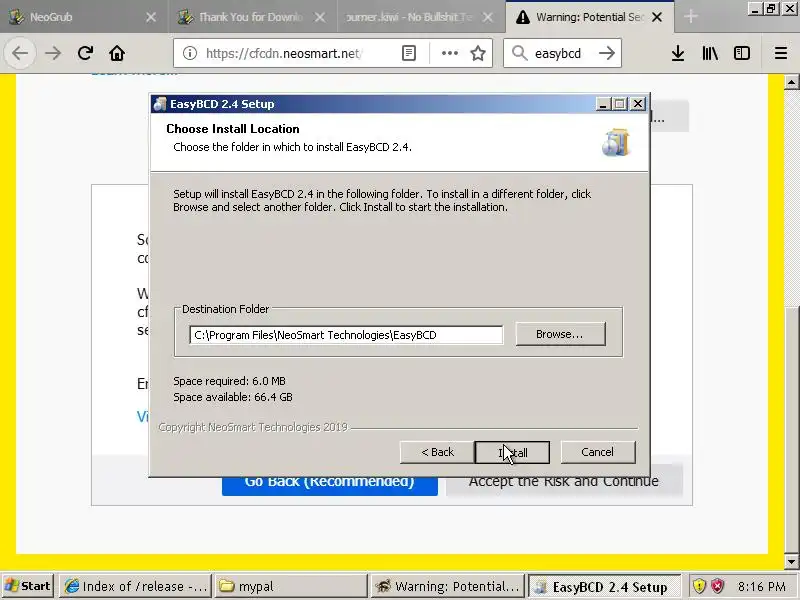This screenshot has height=600, width=800.
Task: Toggle reader view in address bar
Action: [409, 53]
